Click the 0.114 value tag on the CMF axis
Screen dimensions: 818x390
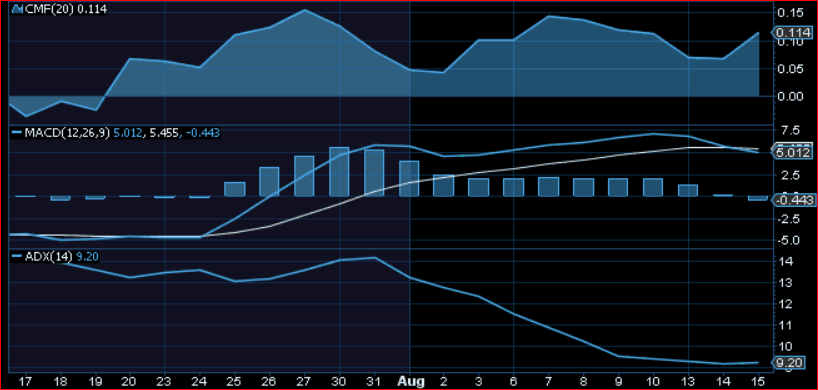(793, 32)
